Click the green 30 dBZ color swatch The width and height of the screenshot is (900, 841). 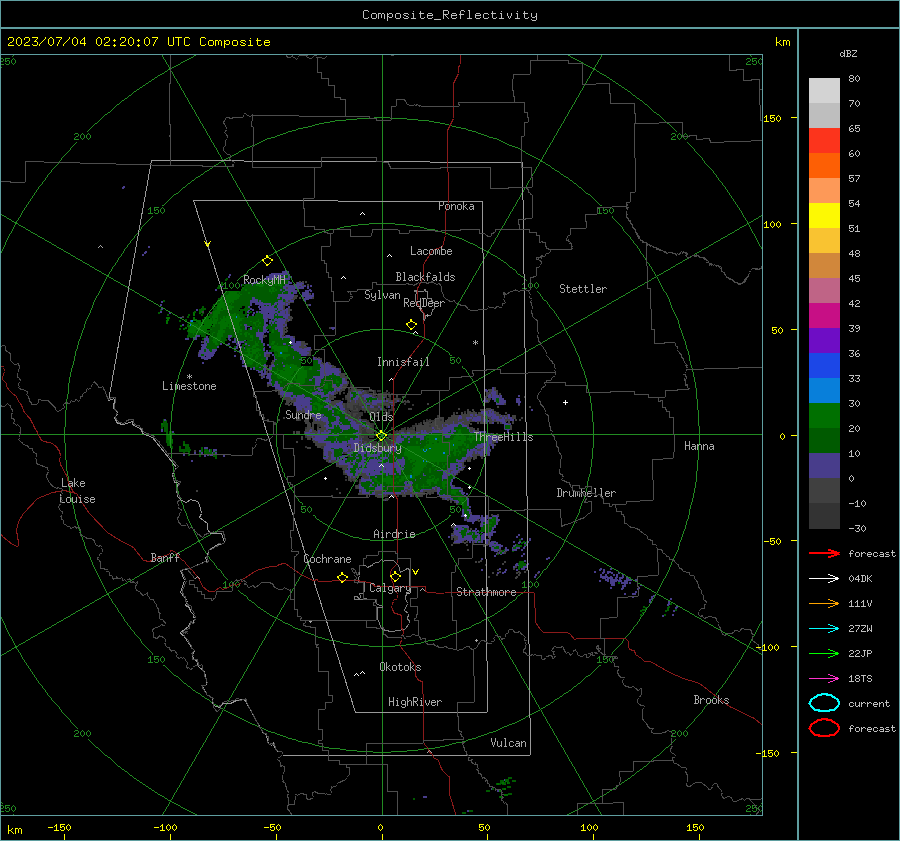coord(824,416)
